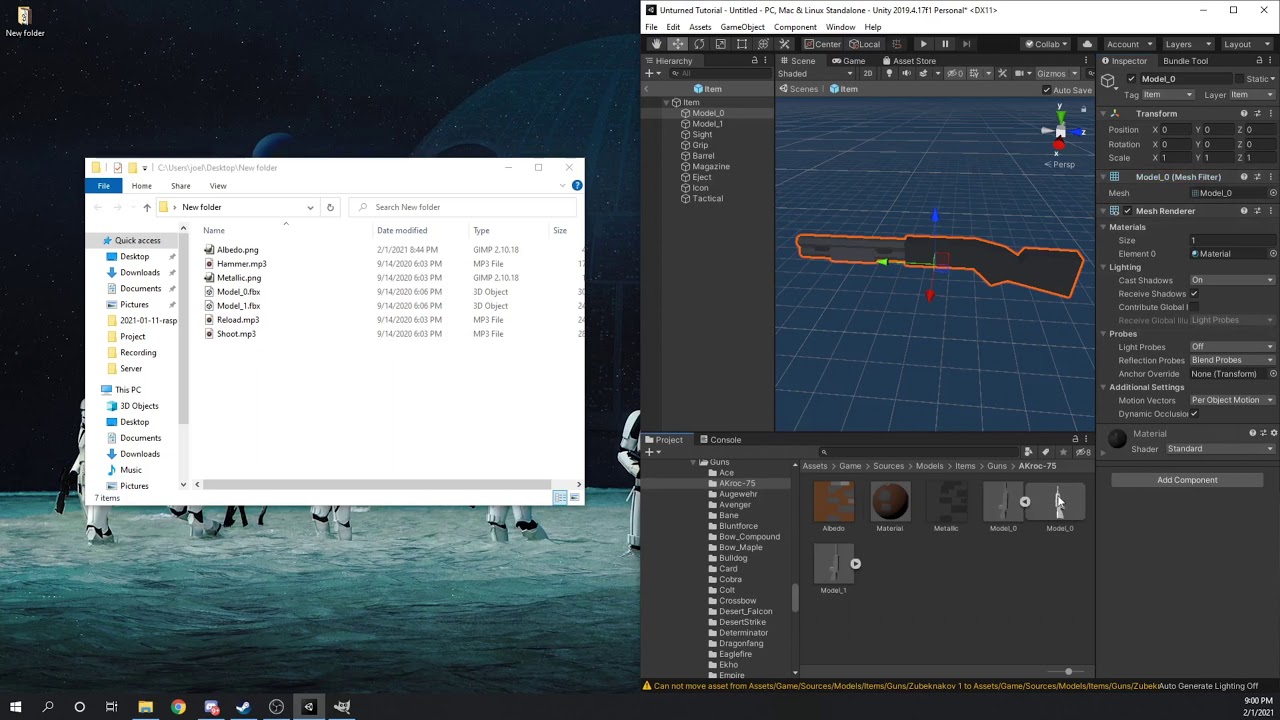Toggle the Static checkbox in Inspector
1280x720 pixels.
[x=1239, y=79]
